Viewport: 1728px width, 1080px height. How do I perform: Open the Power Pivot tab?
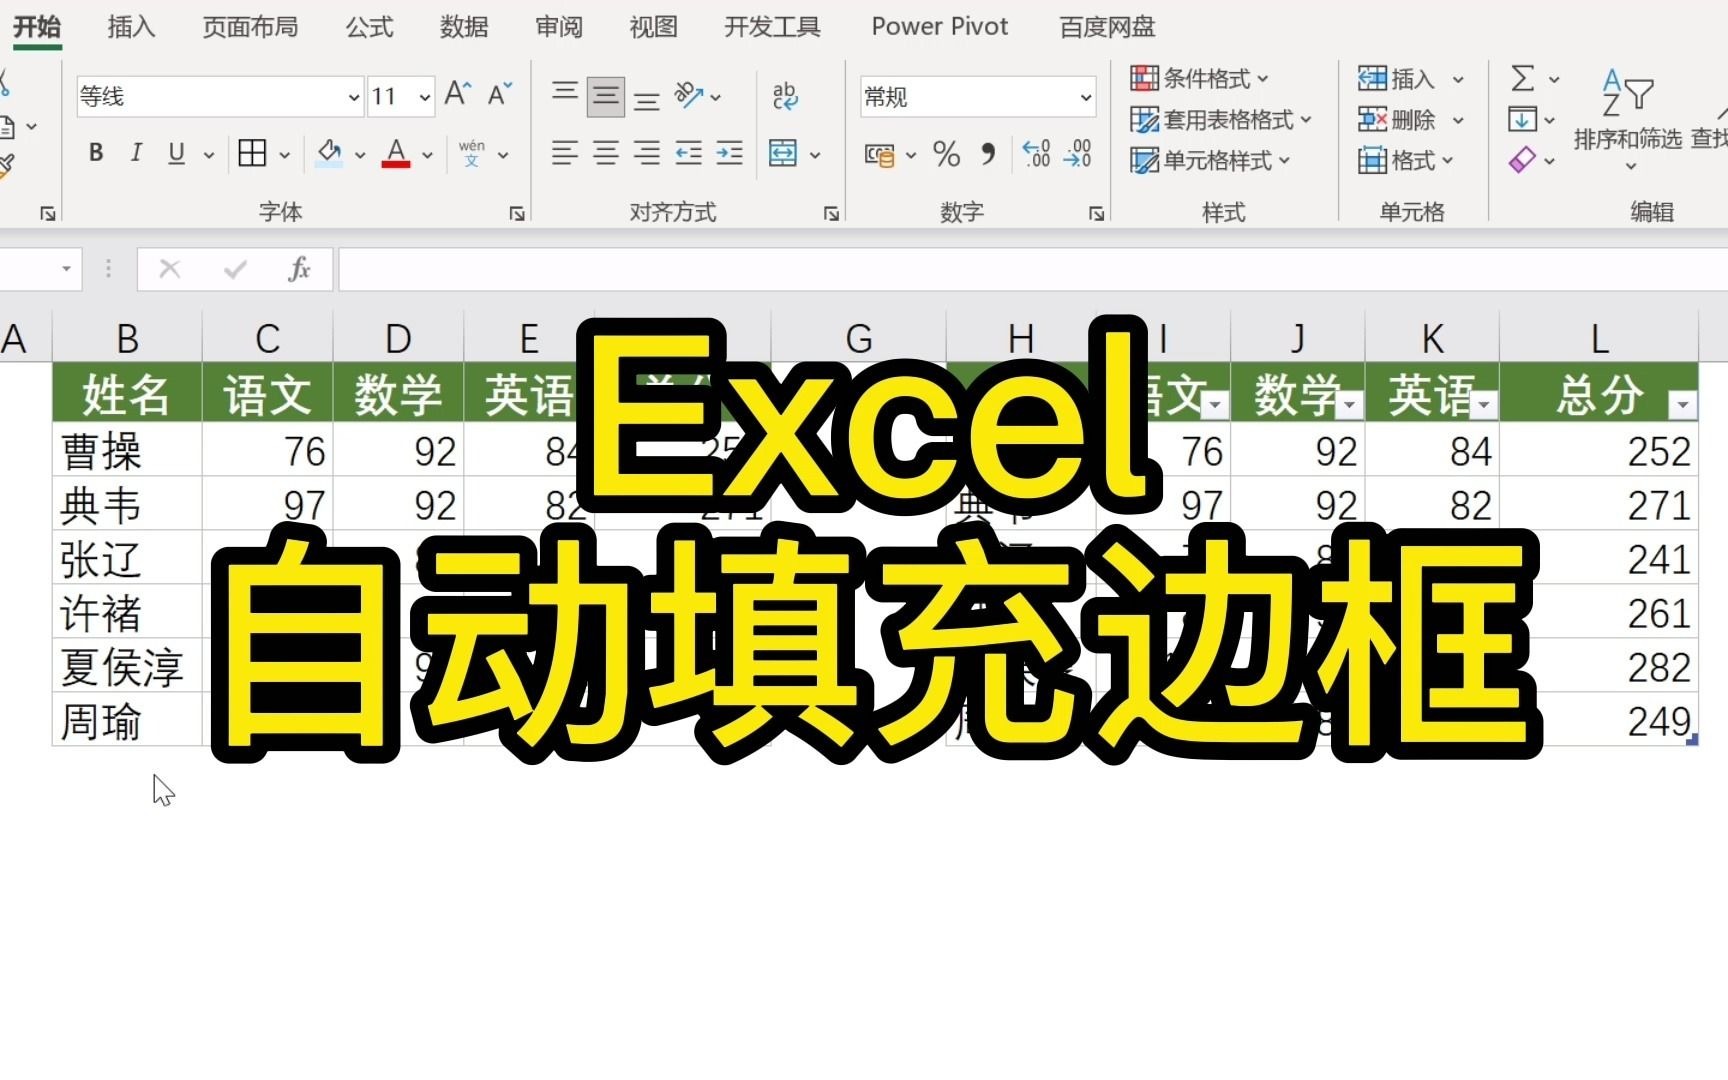(x=939, y=26)
